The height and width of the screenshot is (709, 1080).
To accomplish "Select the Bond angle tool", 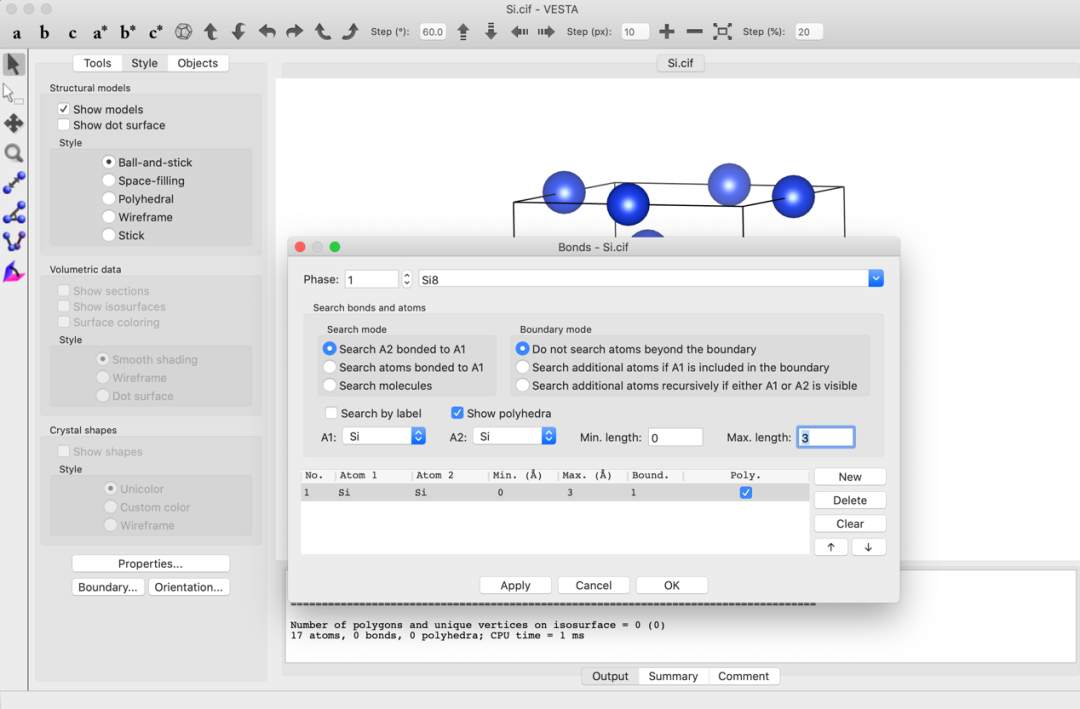I will (13, 212).
